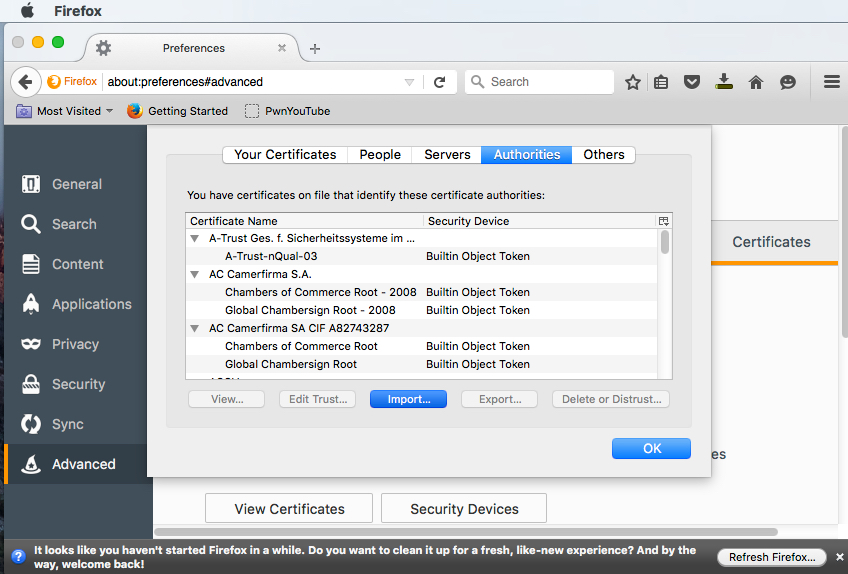The height and width of the screenshot is (574, 848).
Task: Select Global Chambersign Root - 2008 row
Action: (x=422, y=310)
